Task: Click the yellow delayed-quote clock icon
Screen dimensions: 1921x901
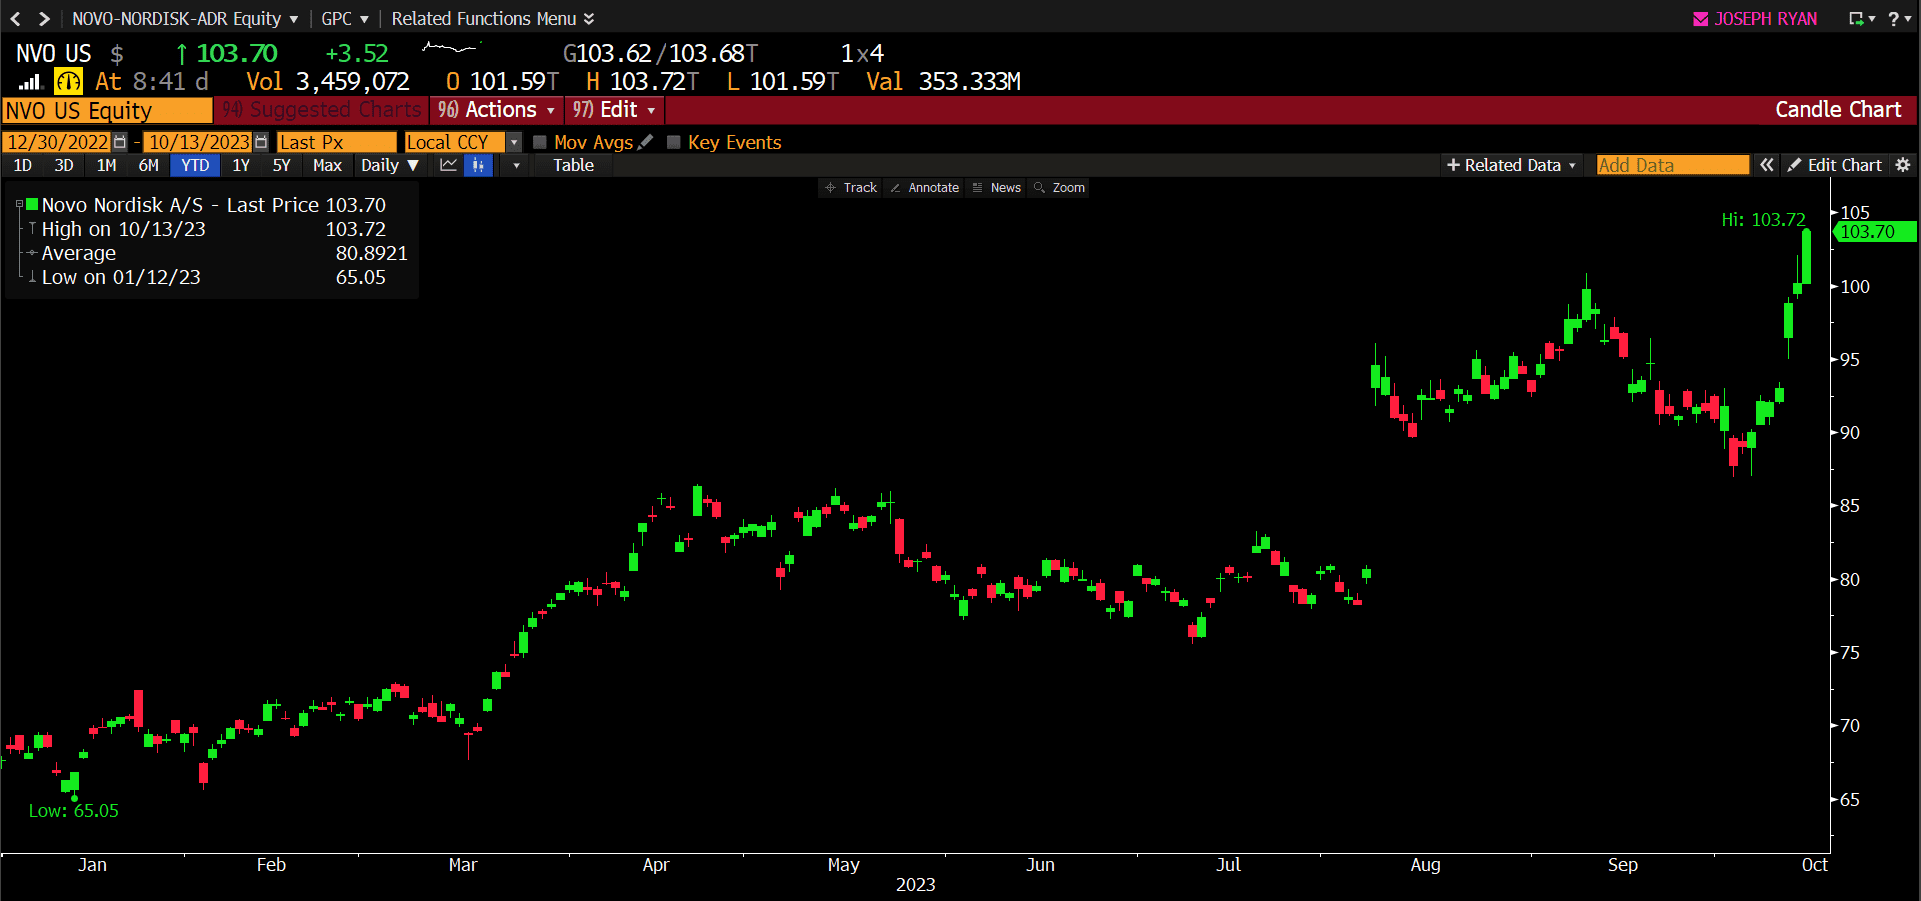Action: (x=68, y=82)
